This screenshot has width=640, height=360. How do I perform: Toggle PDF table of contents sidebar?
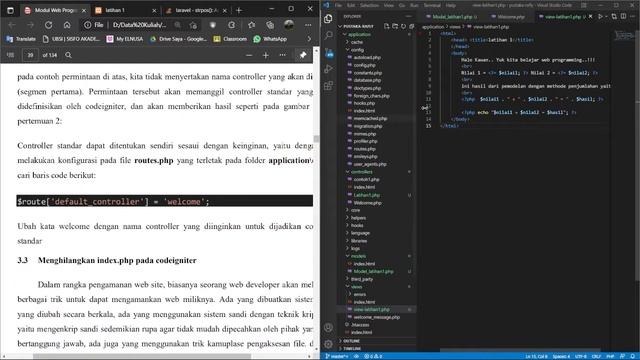tap(11, 55)
